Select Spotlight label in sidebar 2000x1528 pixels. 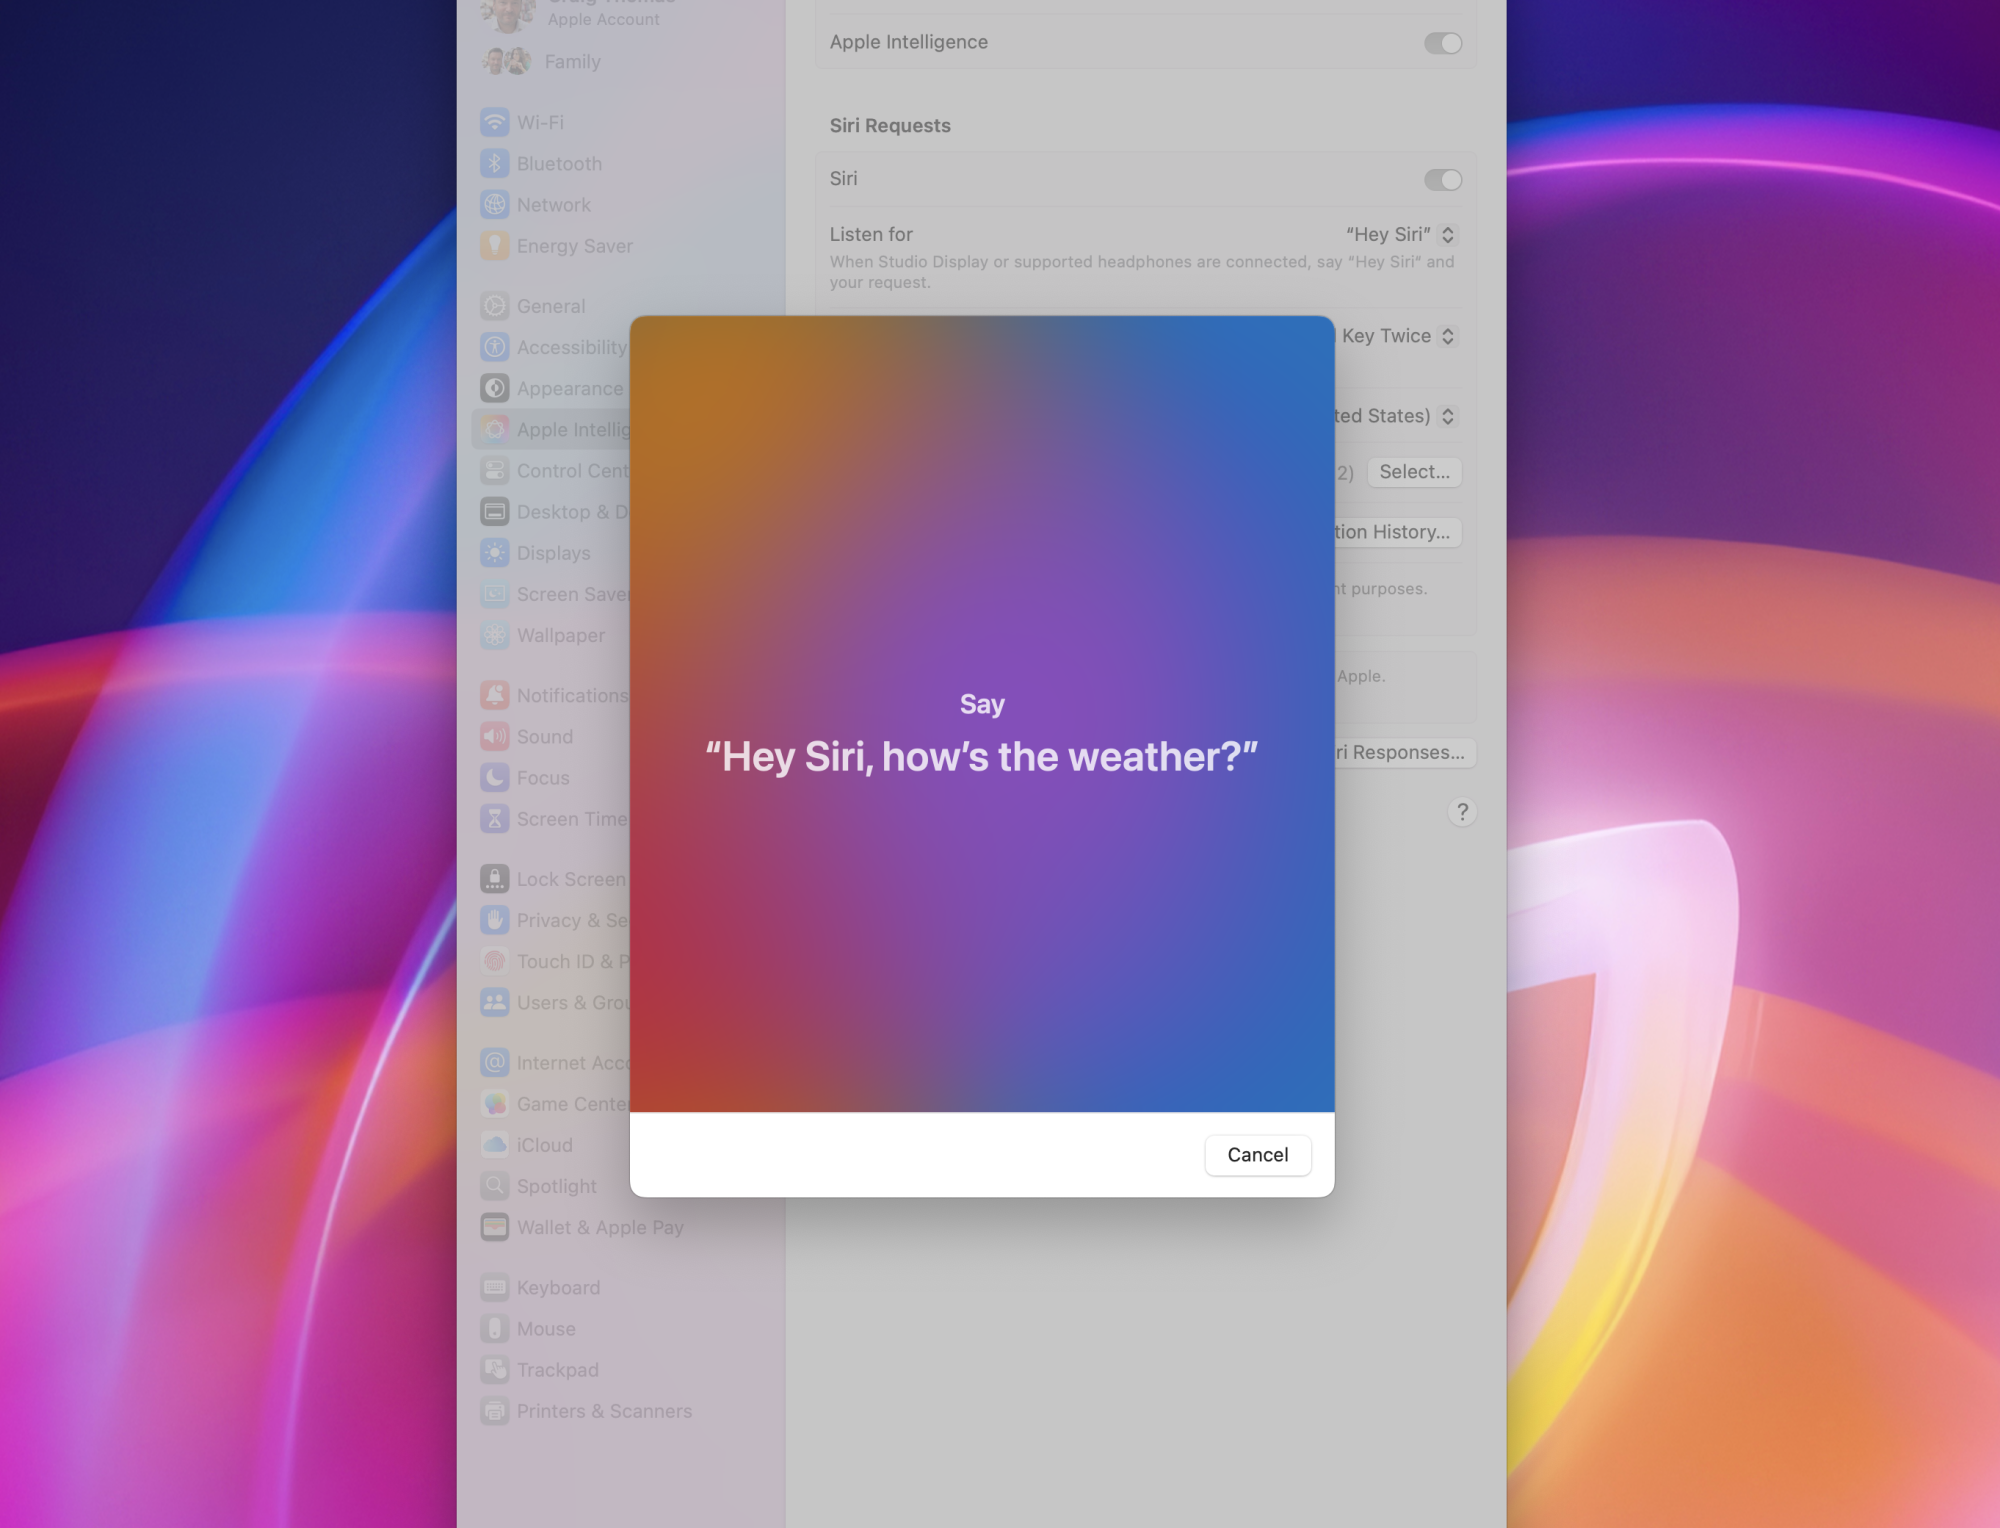click(x=556, y=1186)
